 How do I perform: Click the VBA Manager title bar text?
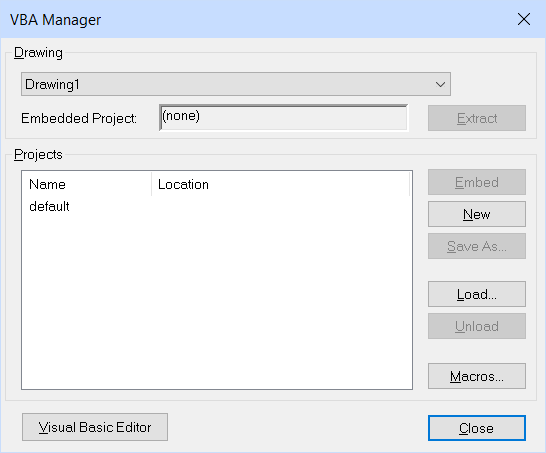tap(55, 20)
